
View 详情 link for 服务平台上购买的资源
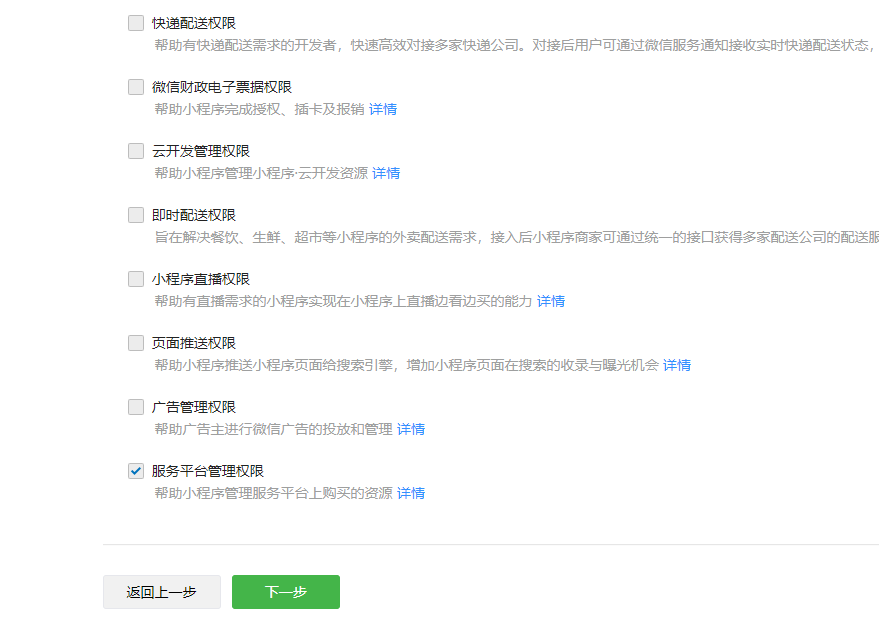(411, 493)
